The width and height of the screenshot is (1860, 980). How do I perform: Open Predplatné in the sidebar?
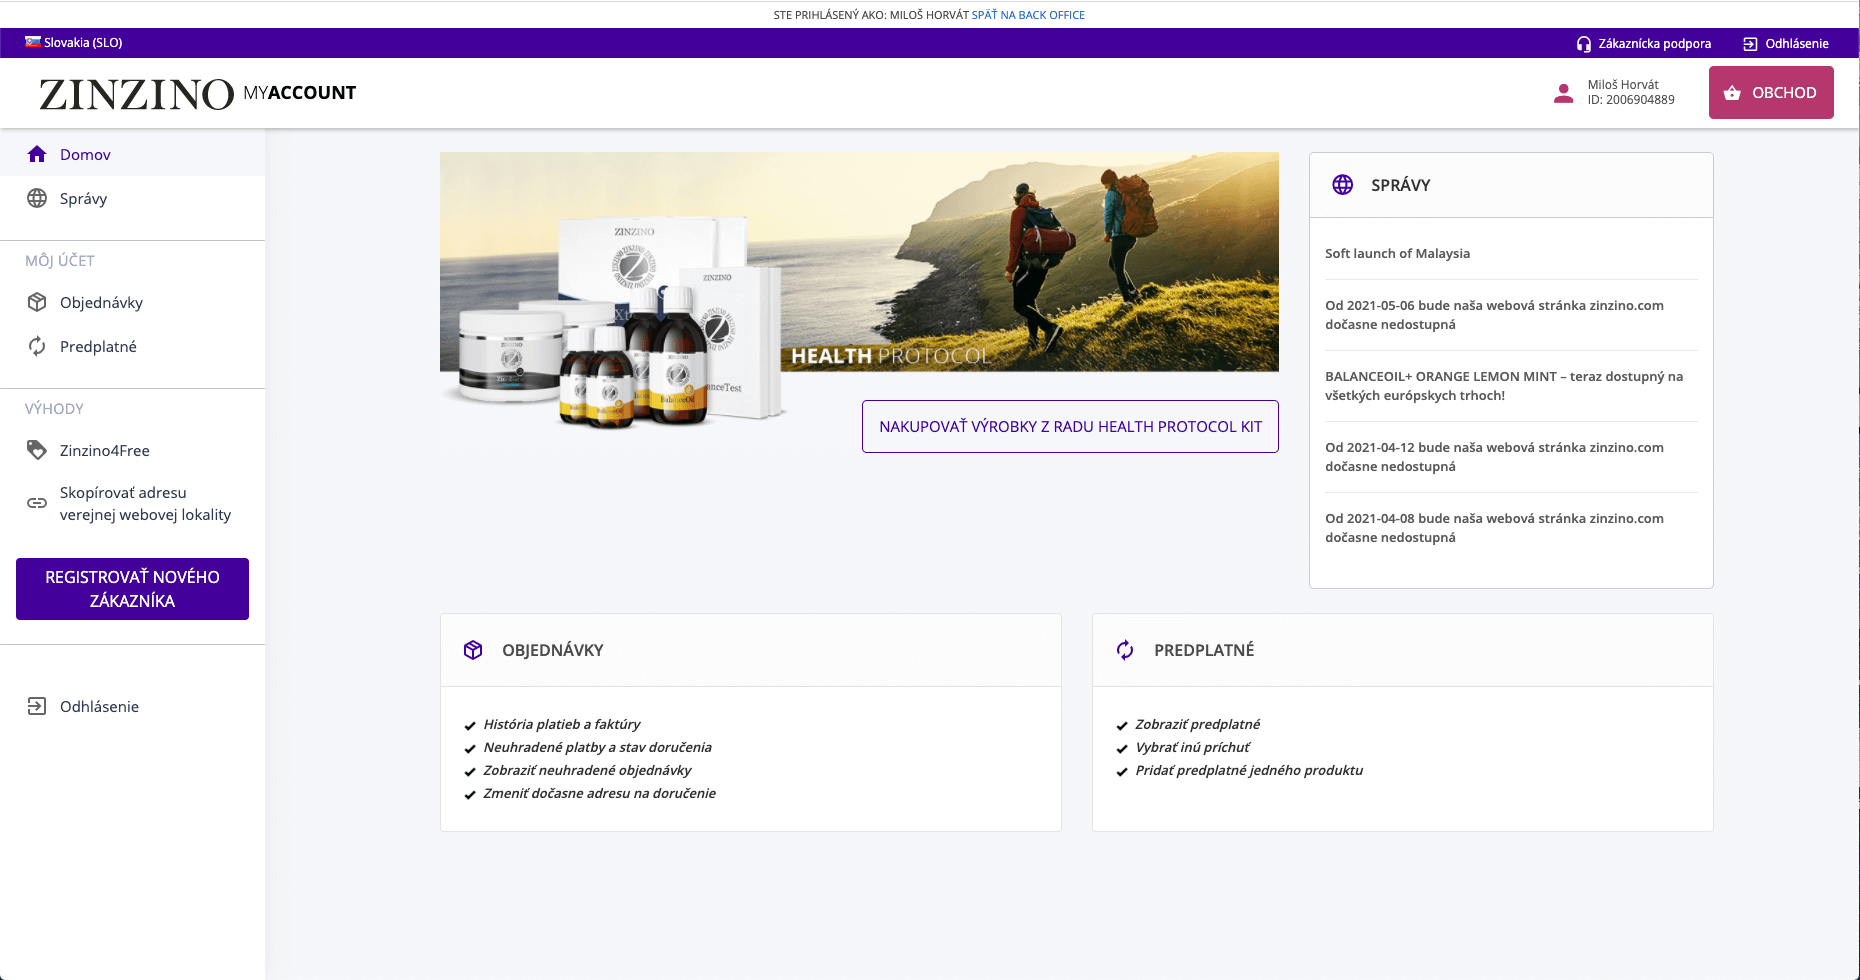(x=132, y=346)
